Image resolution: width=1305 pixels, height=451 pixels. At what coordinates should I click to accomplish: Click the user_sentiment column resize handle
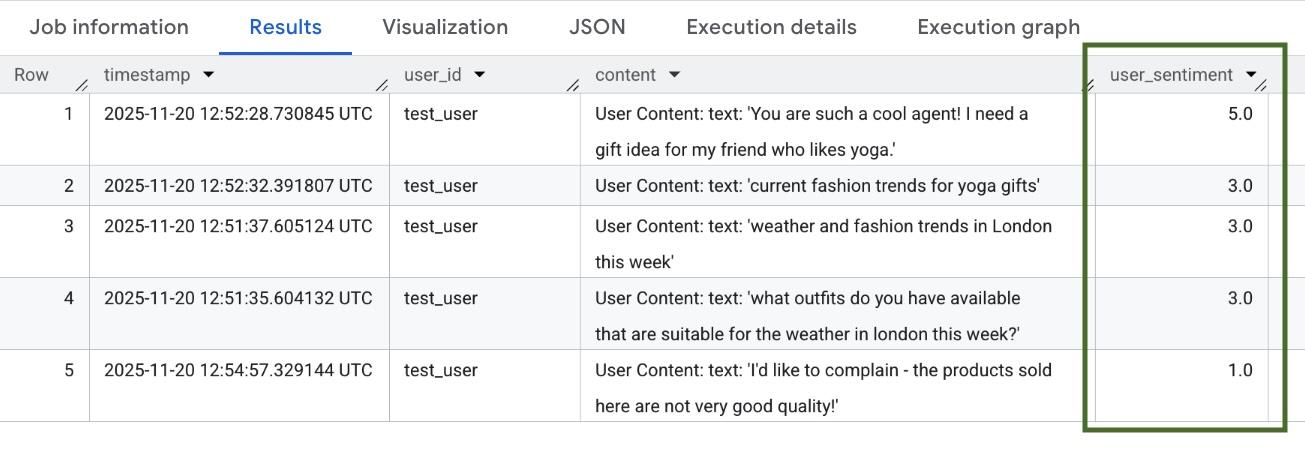[x=1262, y=85]
